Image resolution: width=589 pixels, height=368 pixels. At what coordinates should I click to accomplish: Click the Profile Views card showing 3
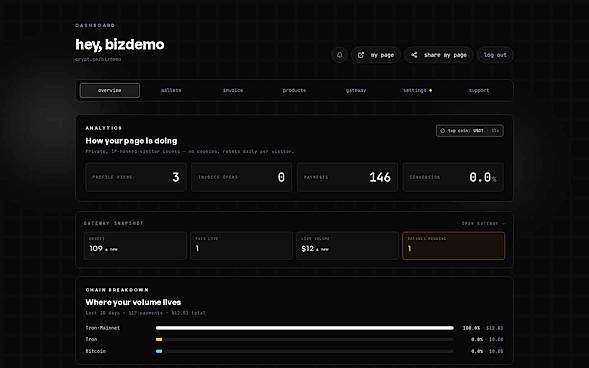pos(136,177)
